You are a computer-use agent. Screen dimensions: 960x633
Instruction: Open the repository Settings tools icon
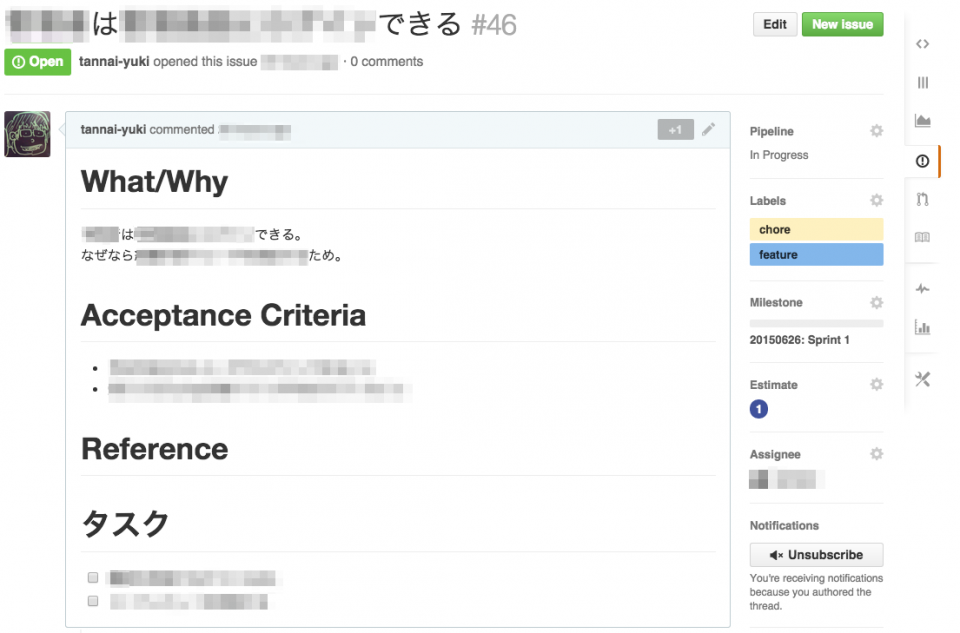[922, 379]
